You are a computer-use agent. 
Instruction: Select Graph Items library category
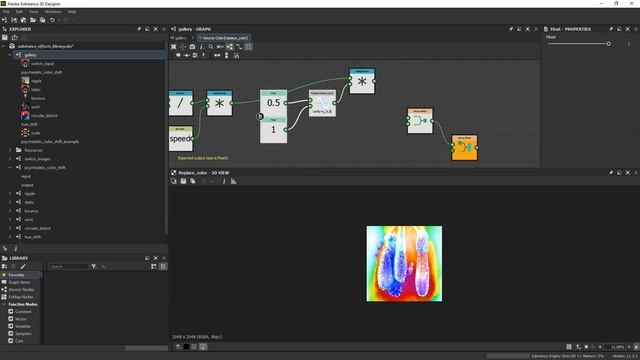tap(19, 282)
